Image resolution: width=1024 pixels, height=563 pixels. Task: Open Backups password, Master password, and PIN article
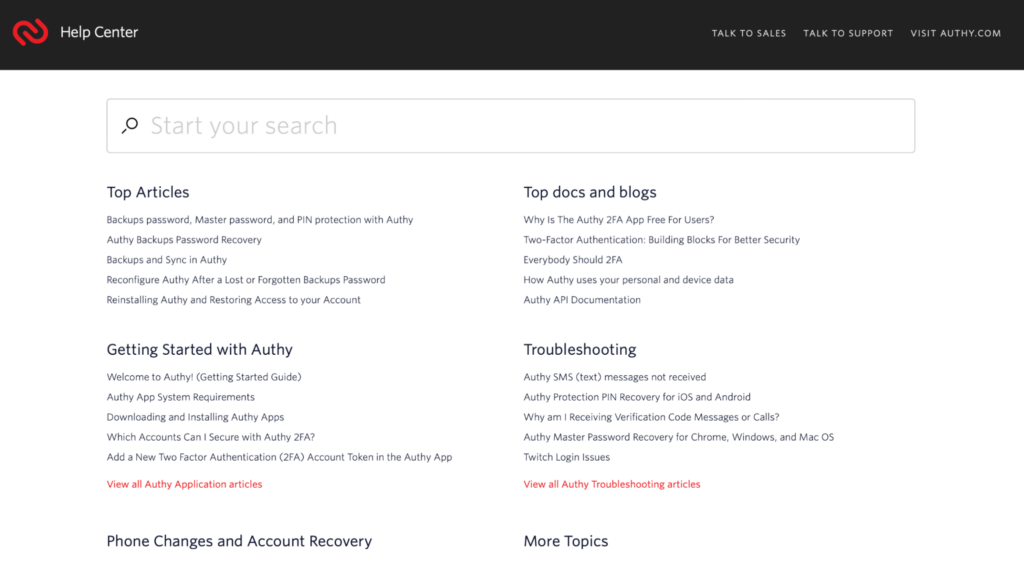[x=260, y=219]
